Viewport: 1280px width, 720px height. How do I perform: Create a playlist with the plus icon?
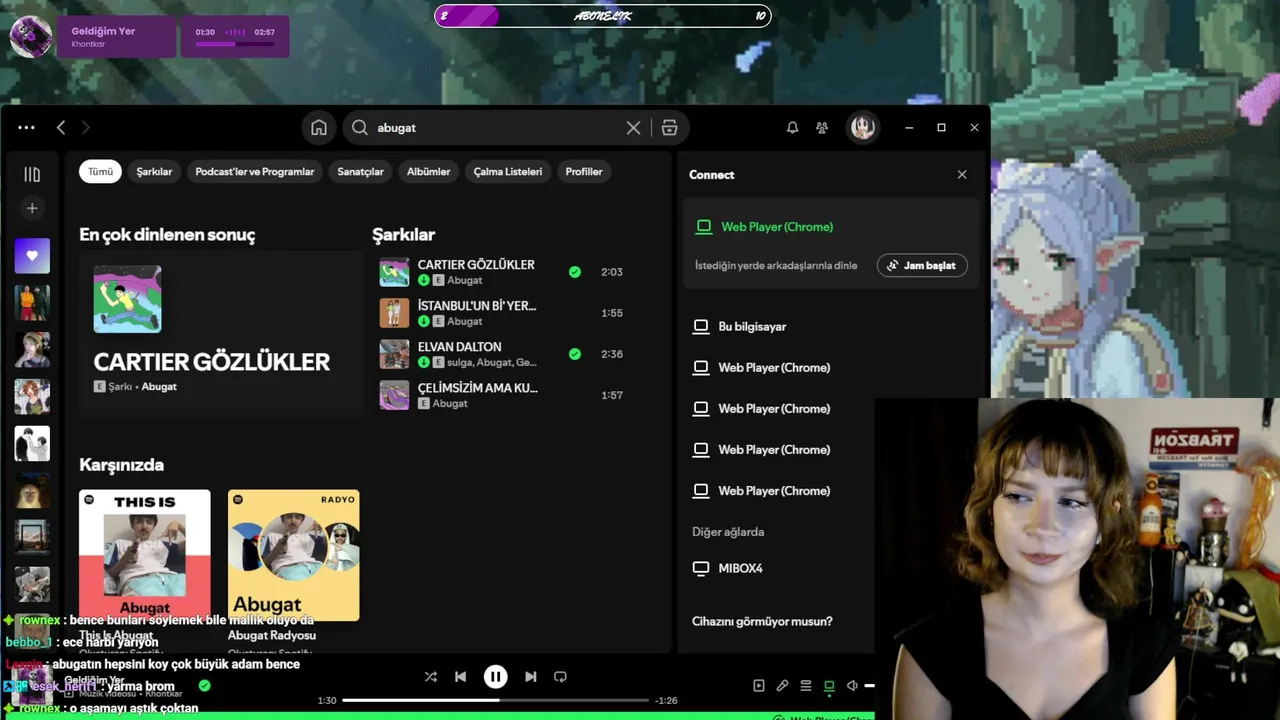(32, 208)
